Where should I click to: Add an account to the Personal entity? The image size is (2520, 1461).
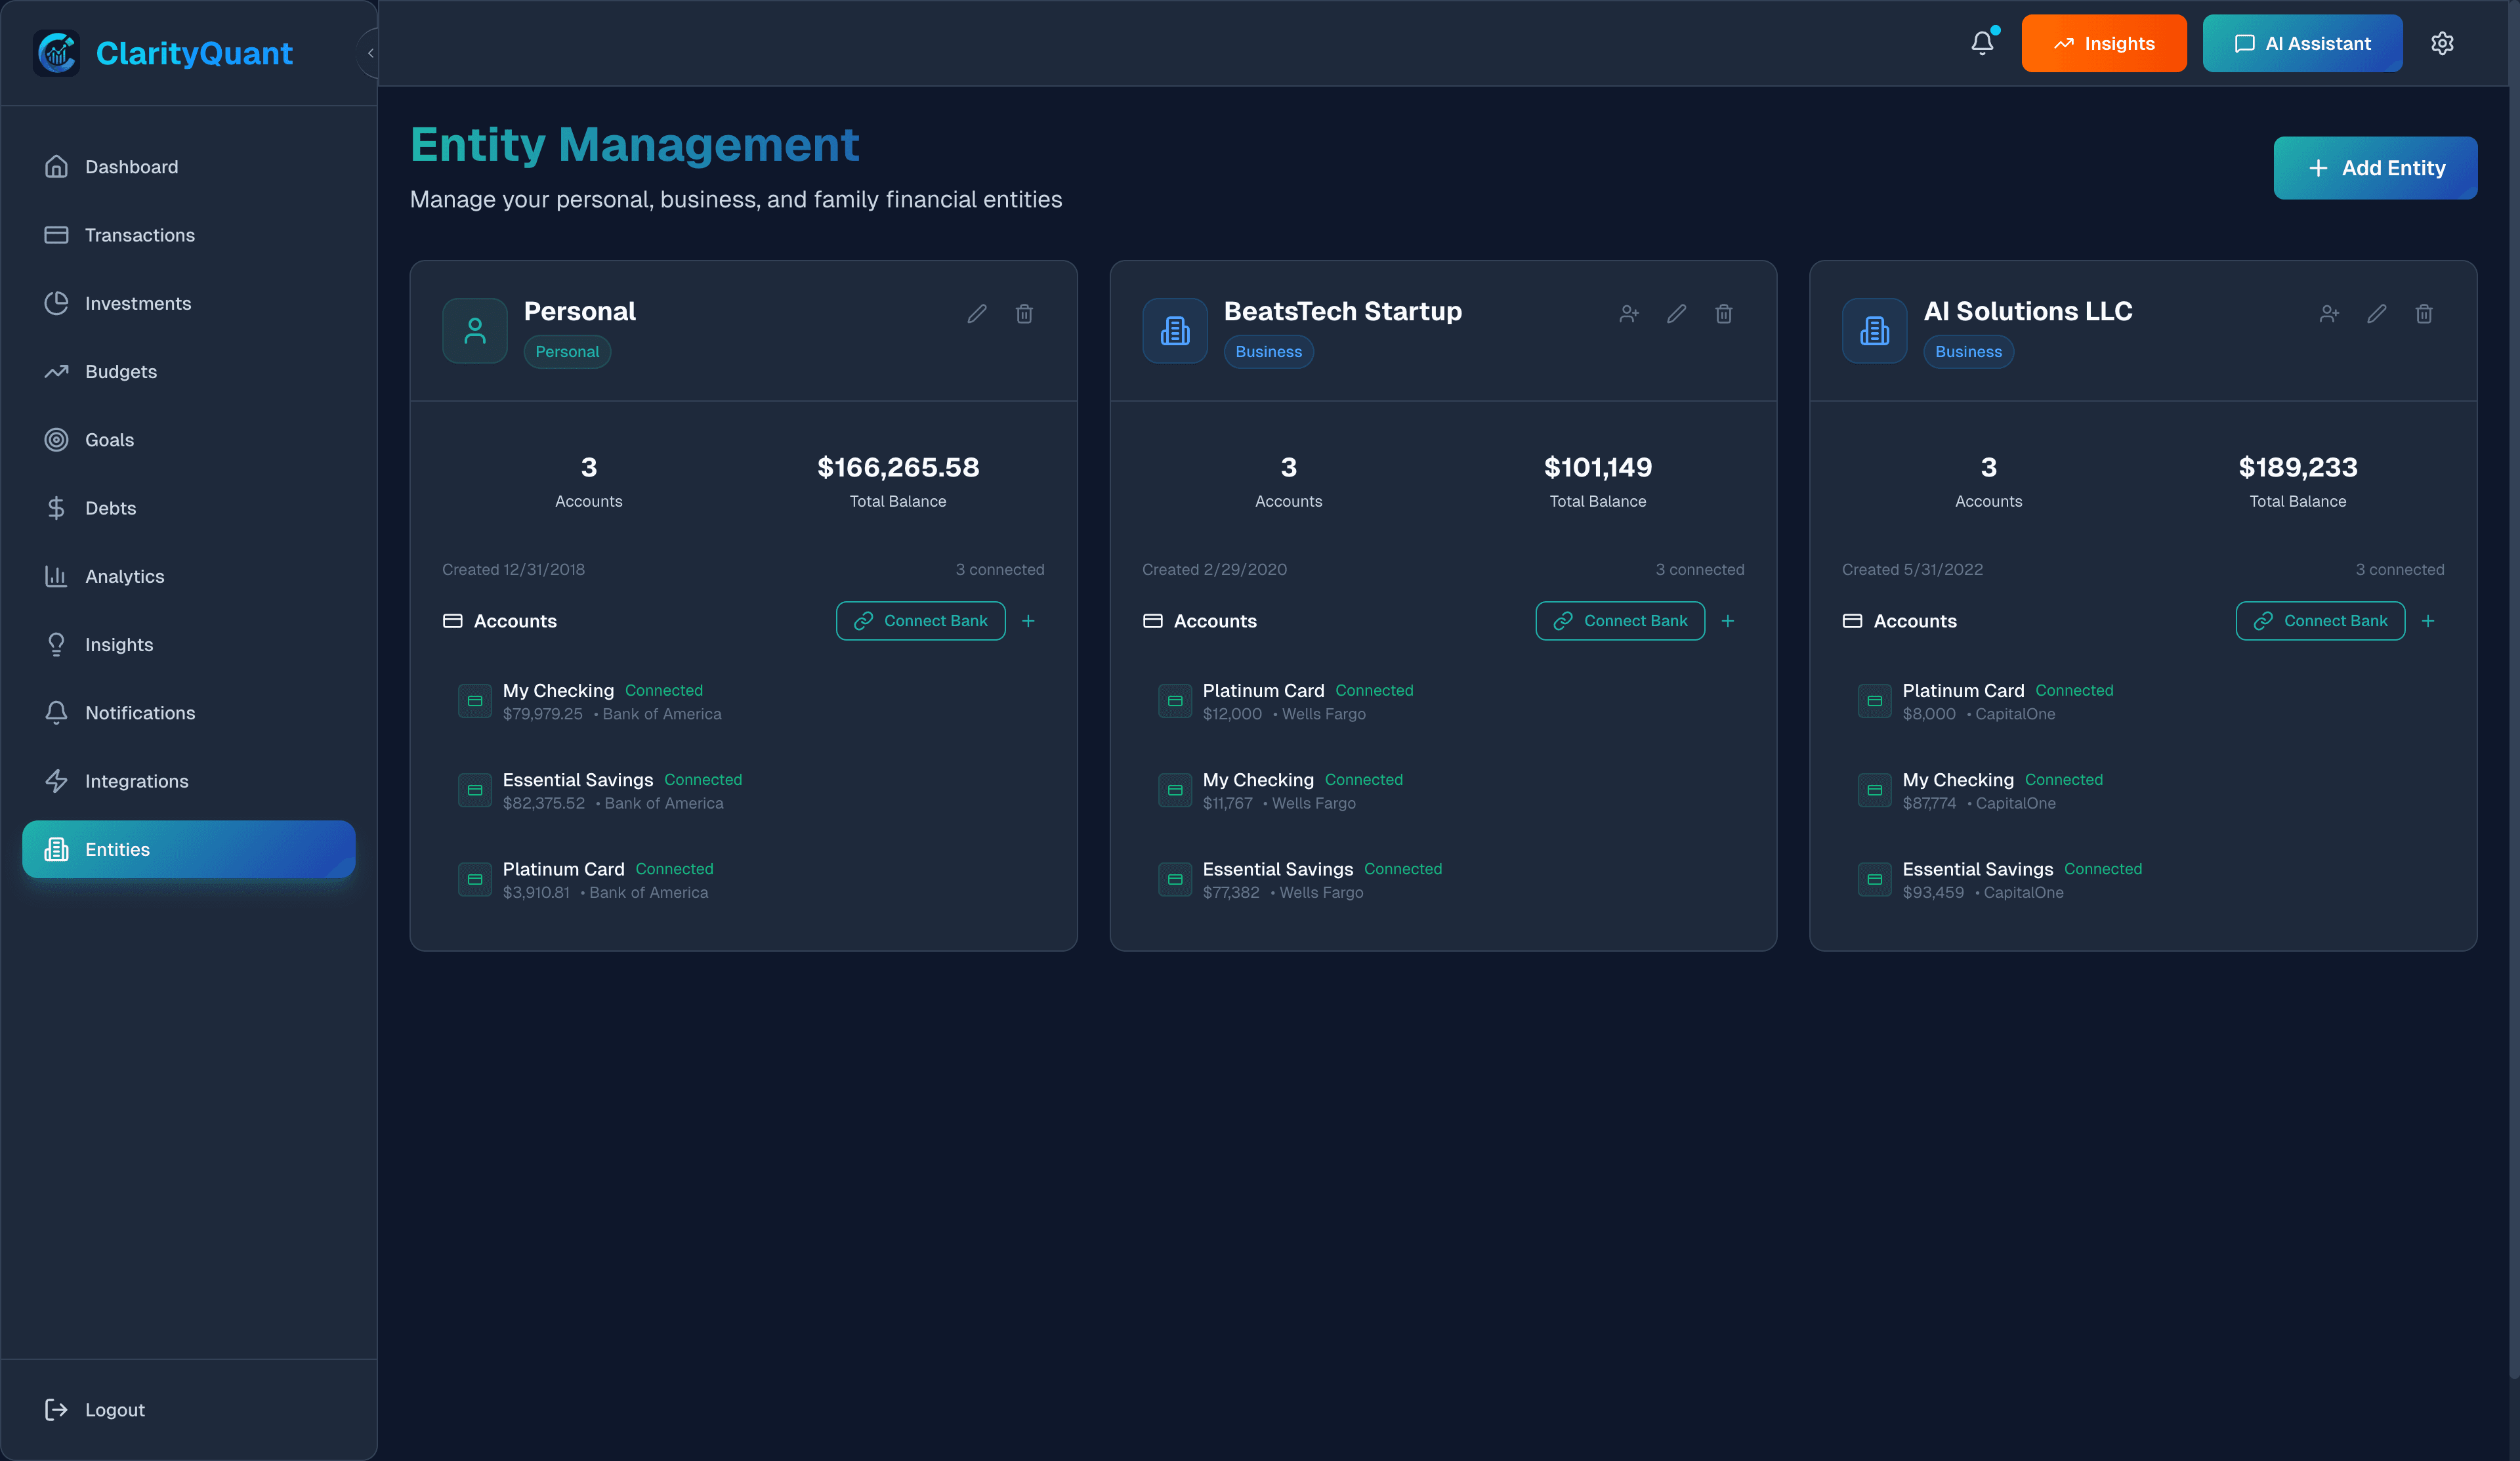(1028, 620)
